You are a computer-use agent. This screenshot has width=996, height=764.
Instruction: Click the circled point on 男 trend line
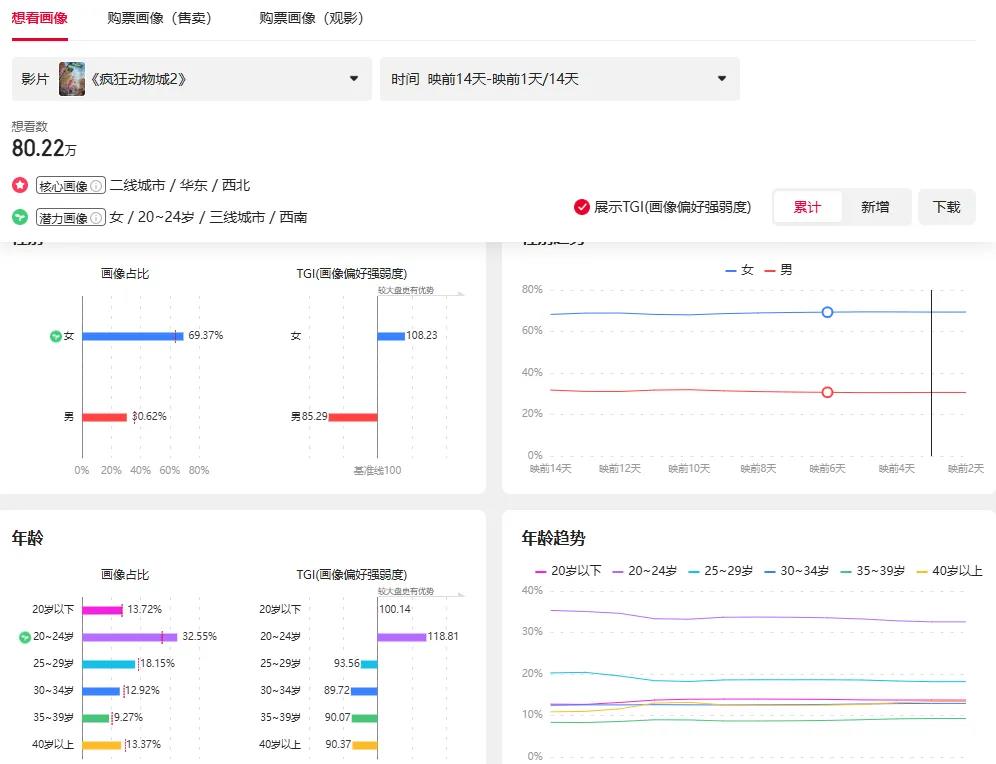(x=827, y=392)
